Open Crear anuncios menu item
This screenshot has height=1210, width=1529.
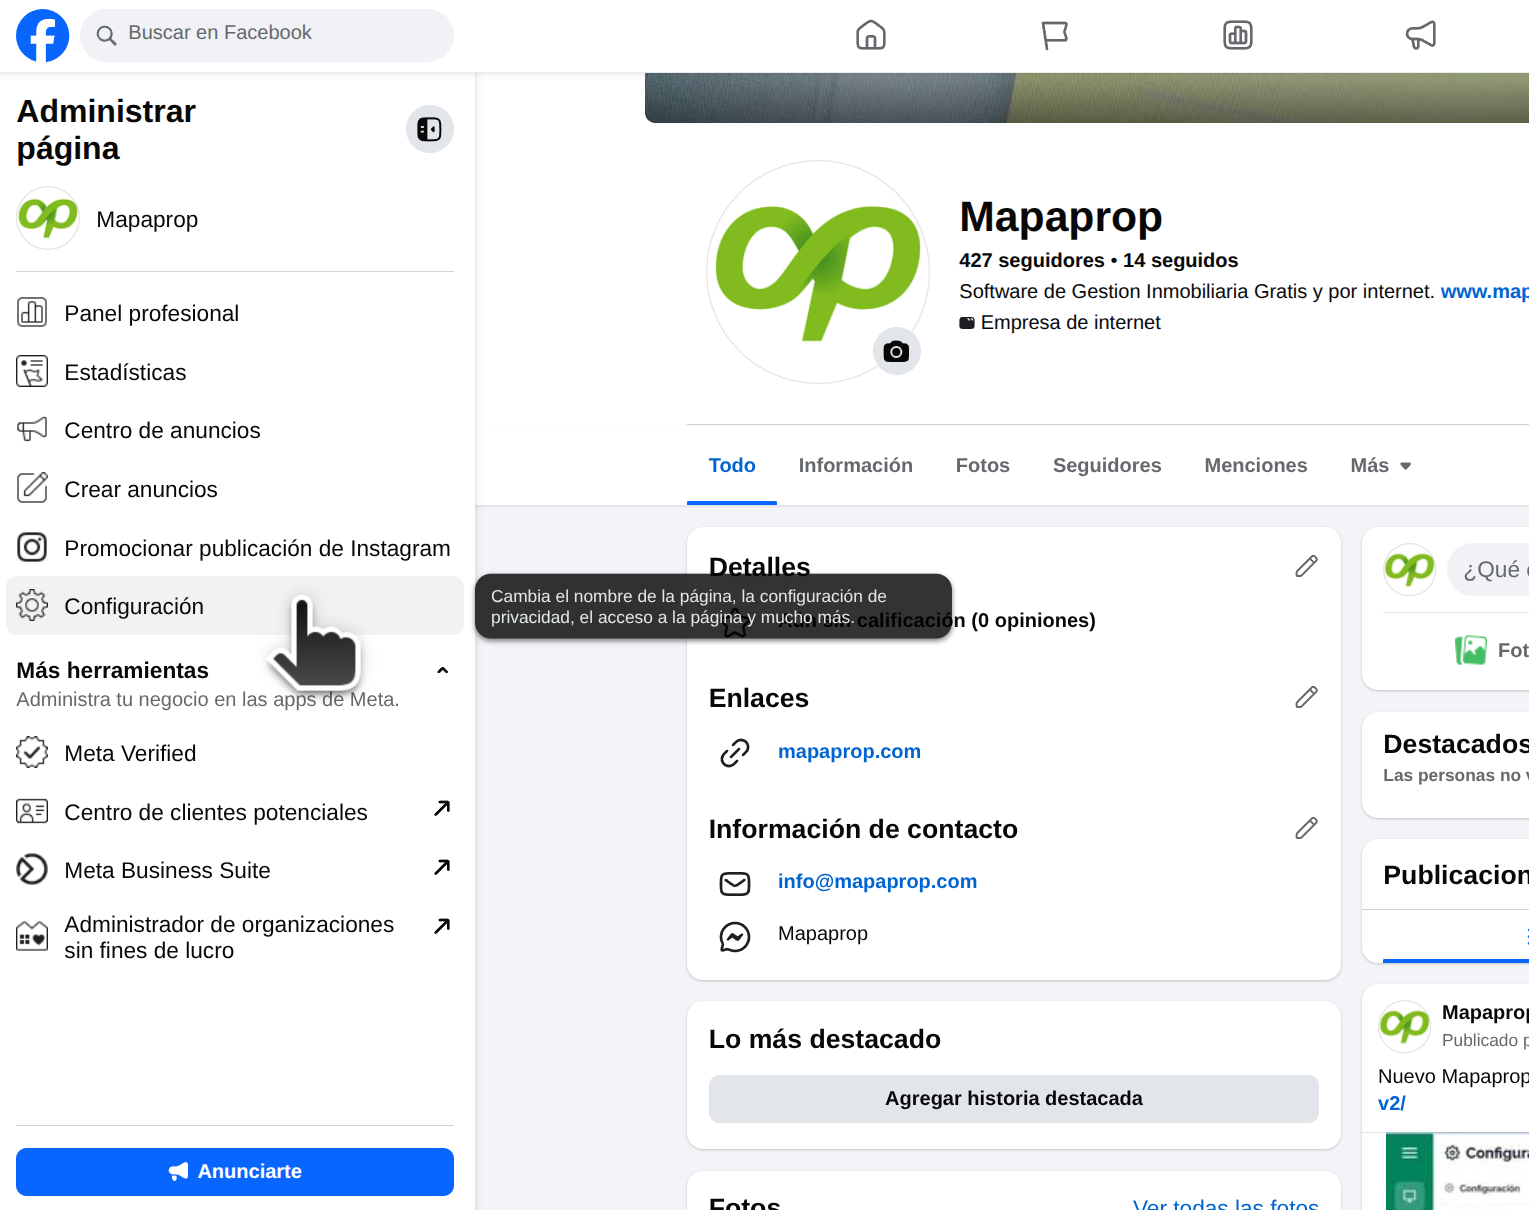[235, 489]
